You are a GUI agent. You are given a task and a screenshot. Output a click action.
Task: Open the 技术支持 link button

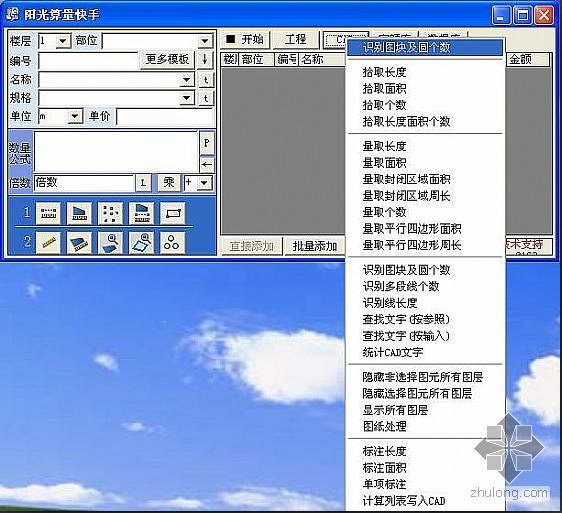[528, 245]
